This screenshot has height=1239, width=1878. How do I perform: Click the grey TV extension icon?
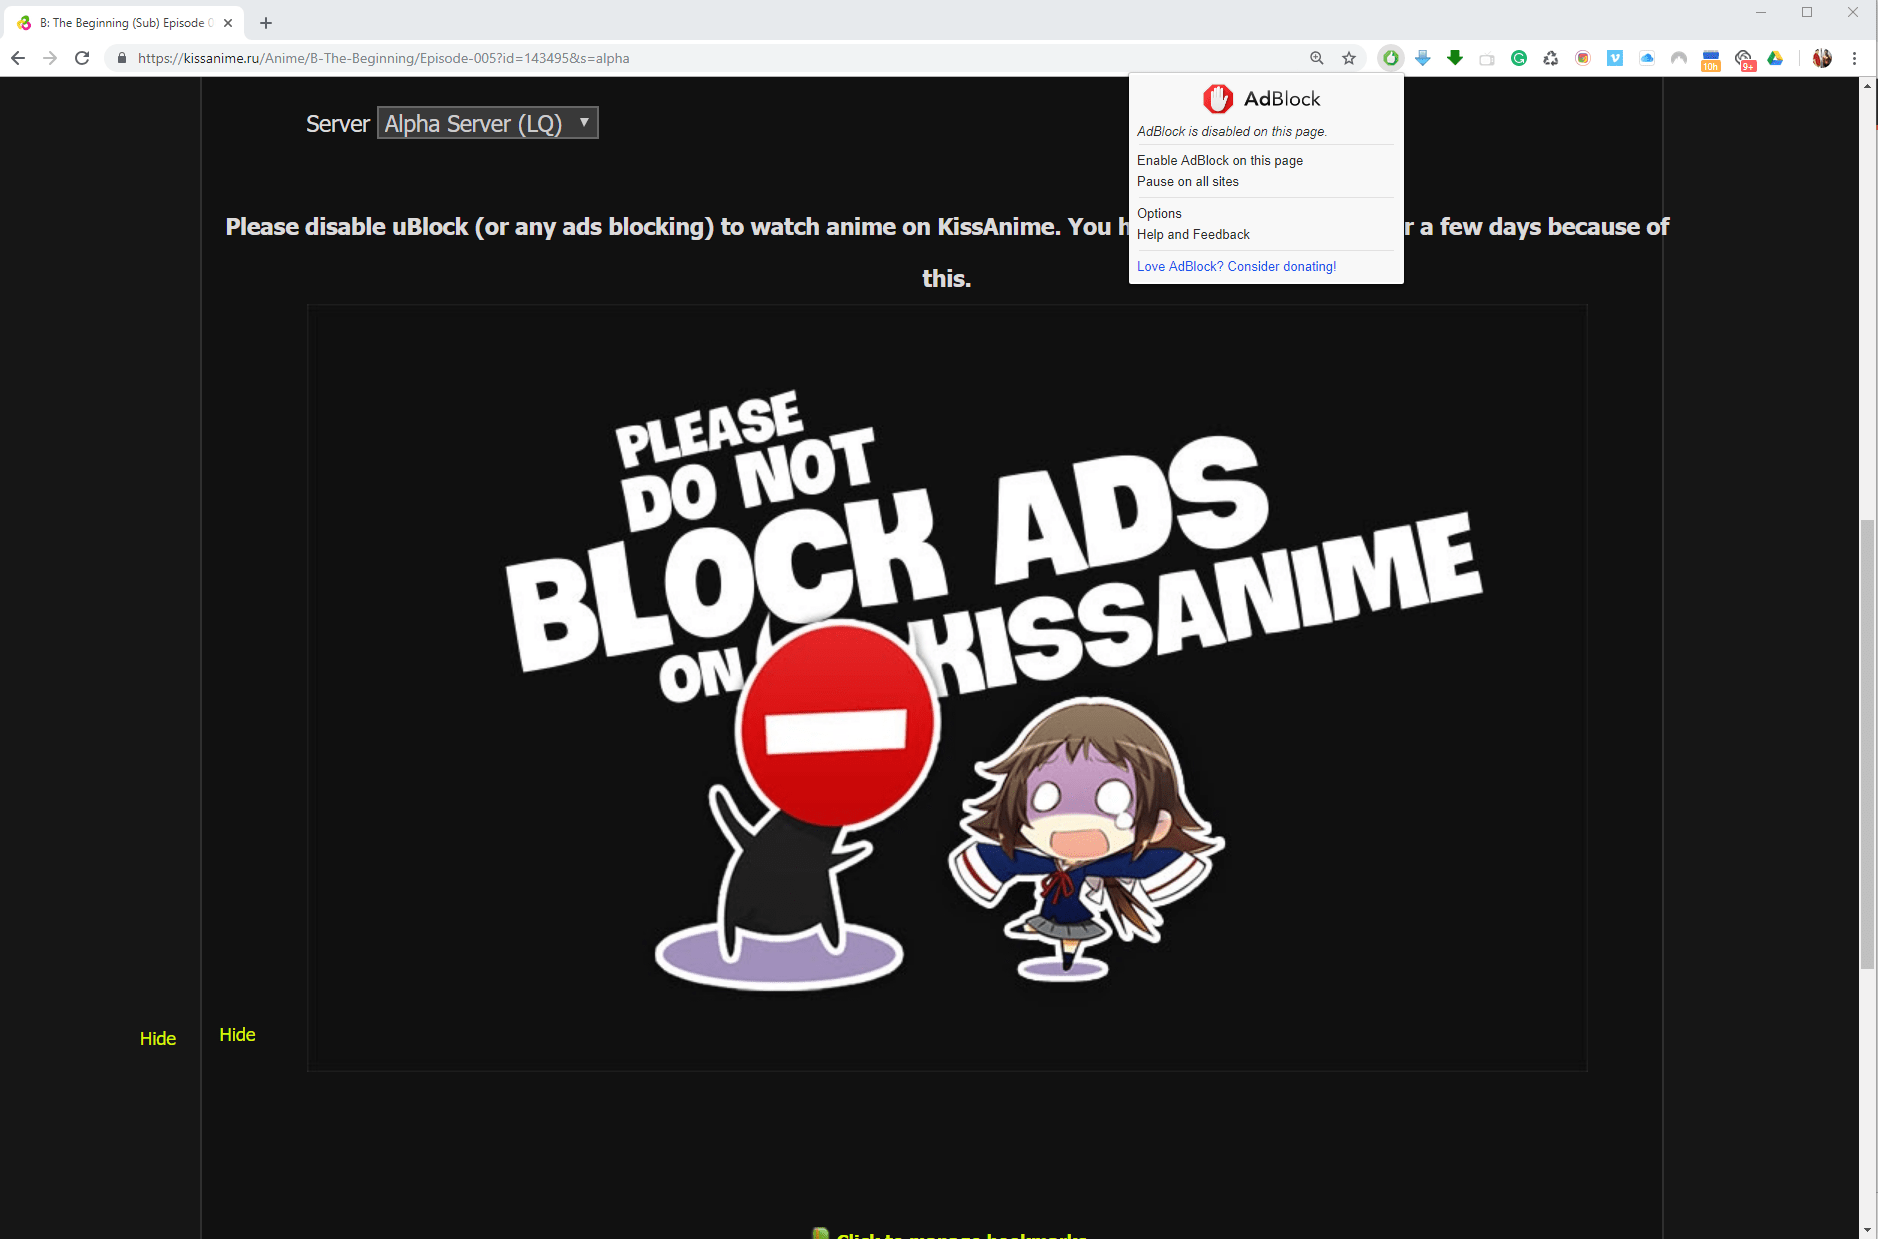pyautogui.click(x=1487, y=59)
